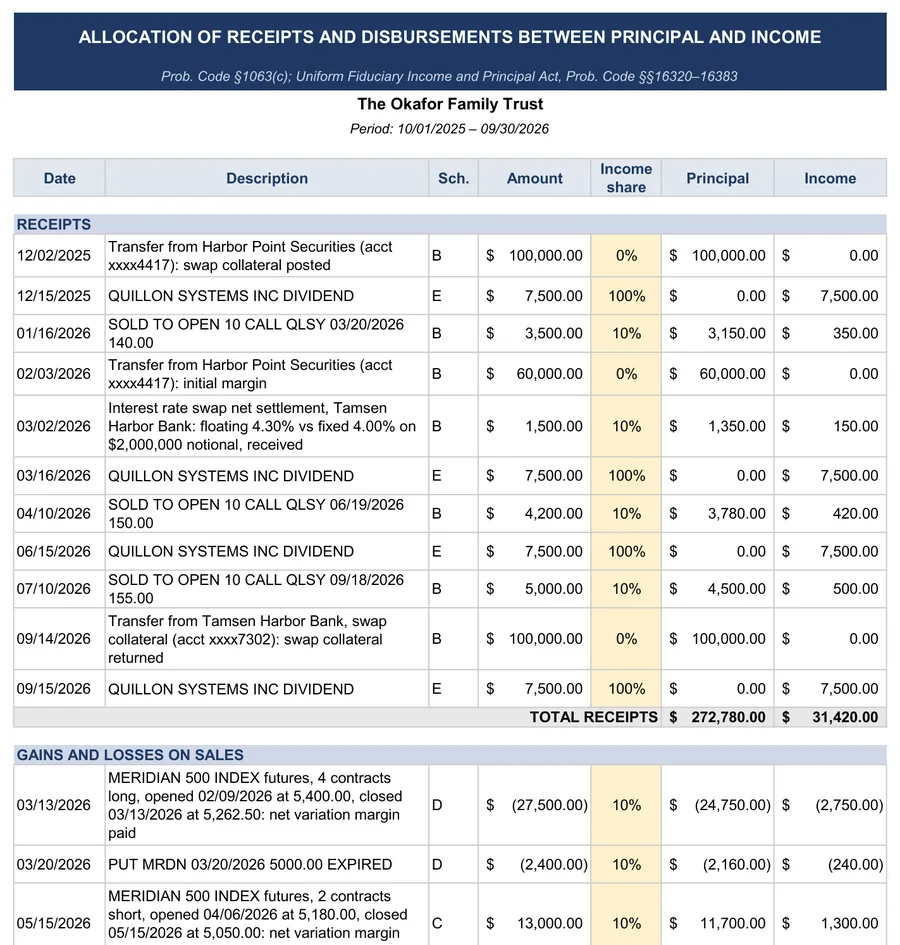Click the 60,000.00 amount for 02/03/2026
900x945 pixels.
click(549, 374)
